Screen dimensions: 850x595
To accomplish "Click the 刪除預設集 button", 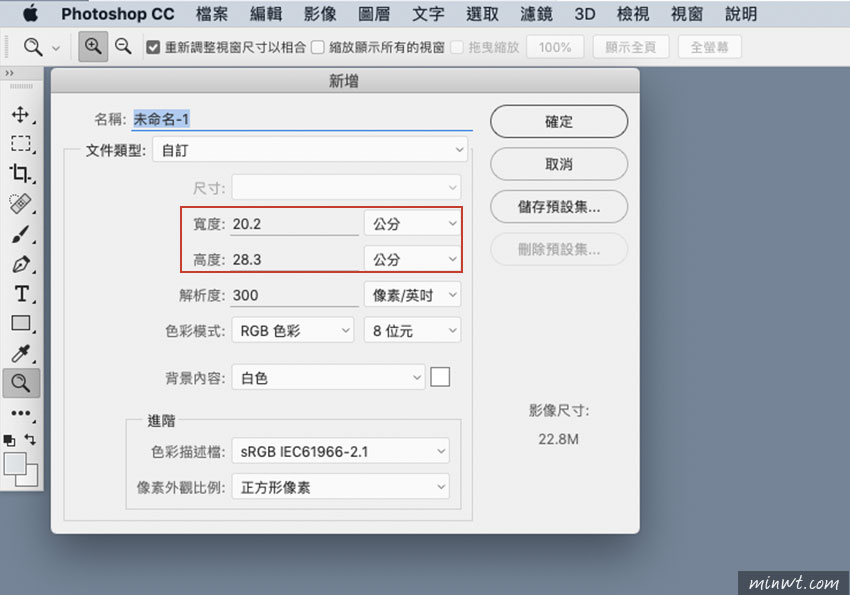I will [559, 249].
